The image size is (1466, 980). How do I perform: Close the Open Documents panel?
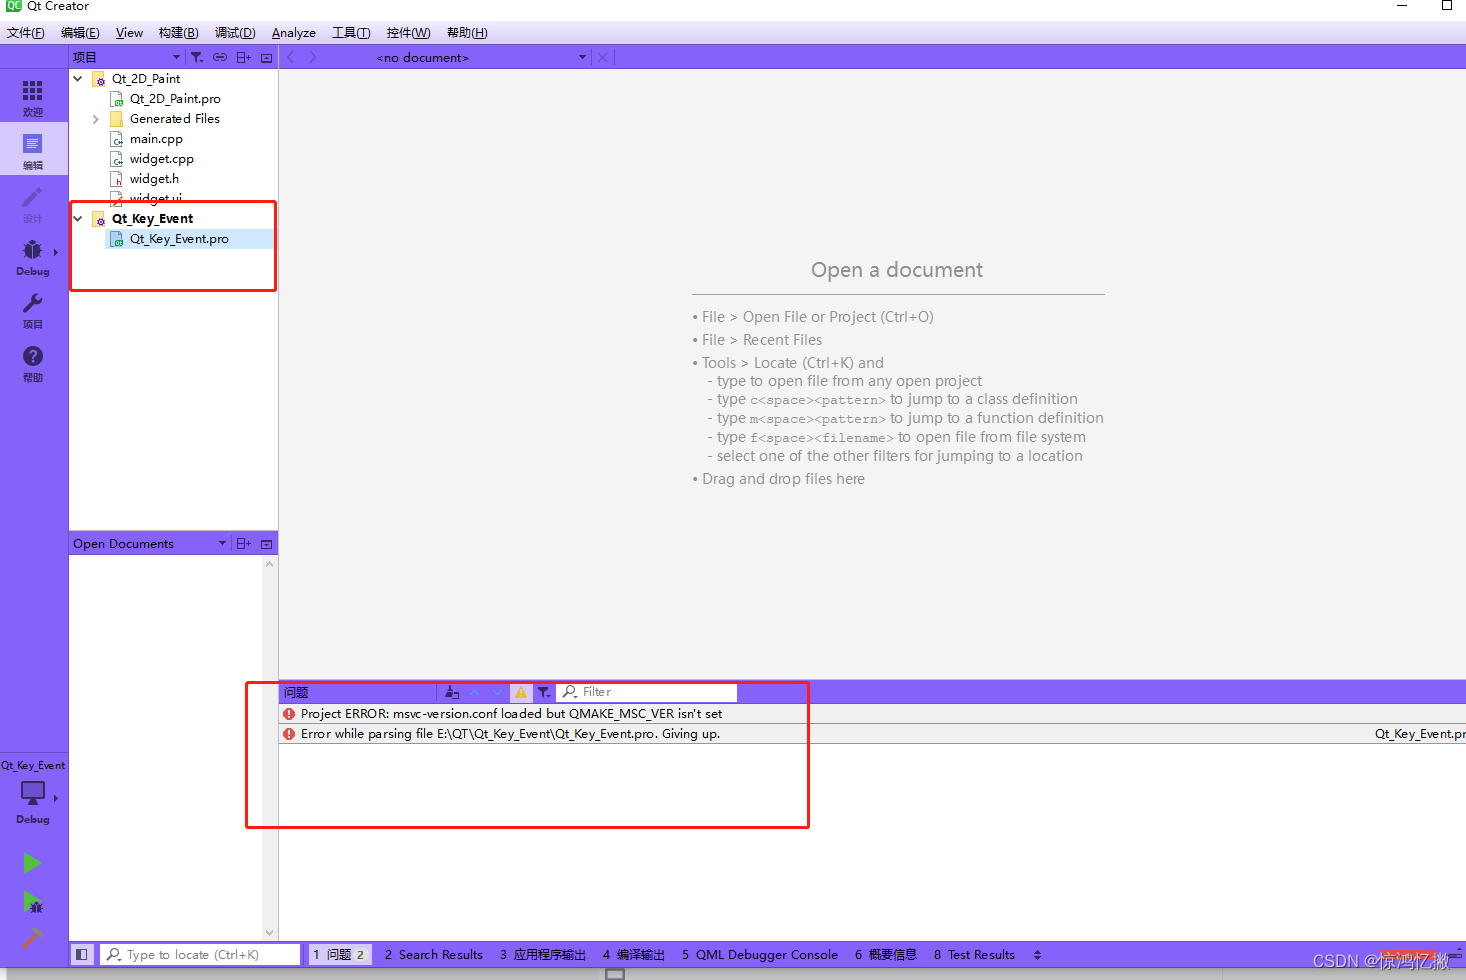coord(266,544)
